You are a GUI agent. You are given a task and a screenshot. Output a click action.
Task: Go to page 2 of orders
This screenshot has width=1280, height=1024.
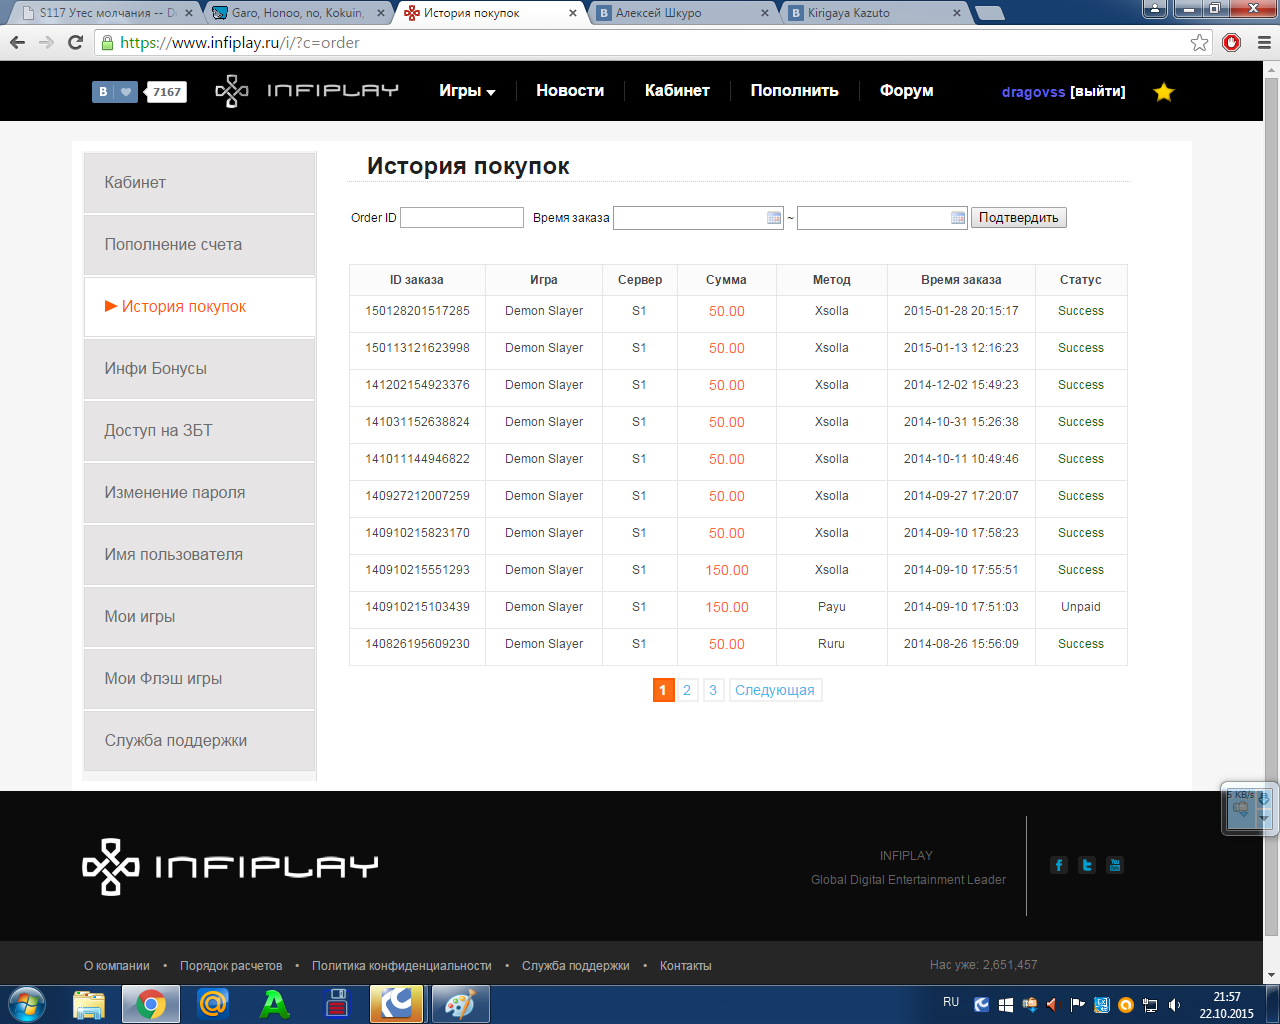687,690
